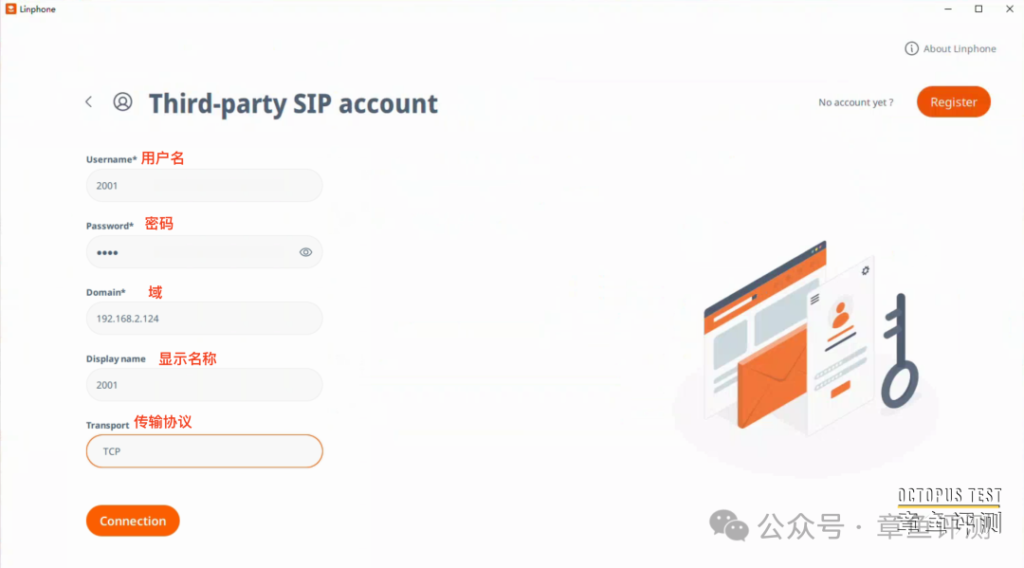Open the About Linphone text link
This screenshot has width=1024, height=568.
click(x=959, y=48)
